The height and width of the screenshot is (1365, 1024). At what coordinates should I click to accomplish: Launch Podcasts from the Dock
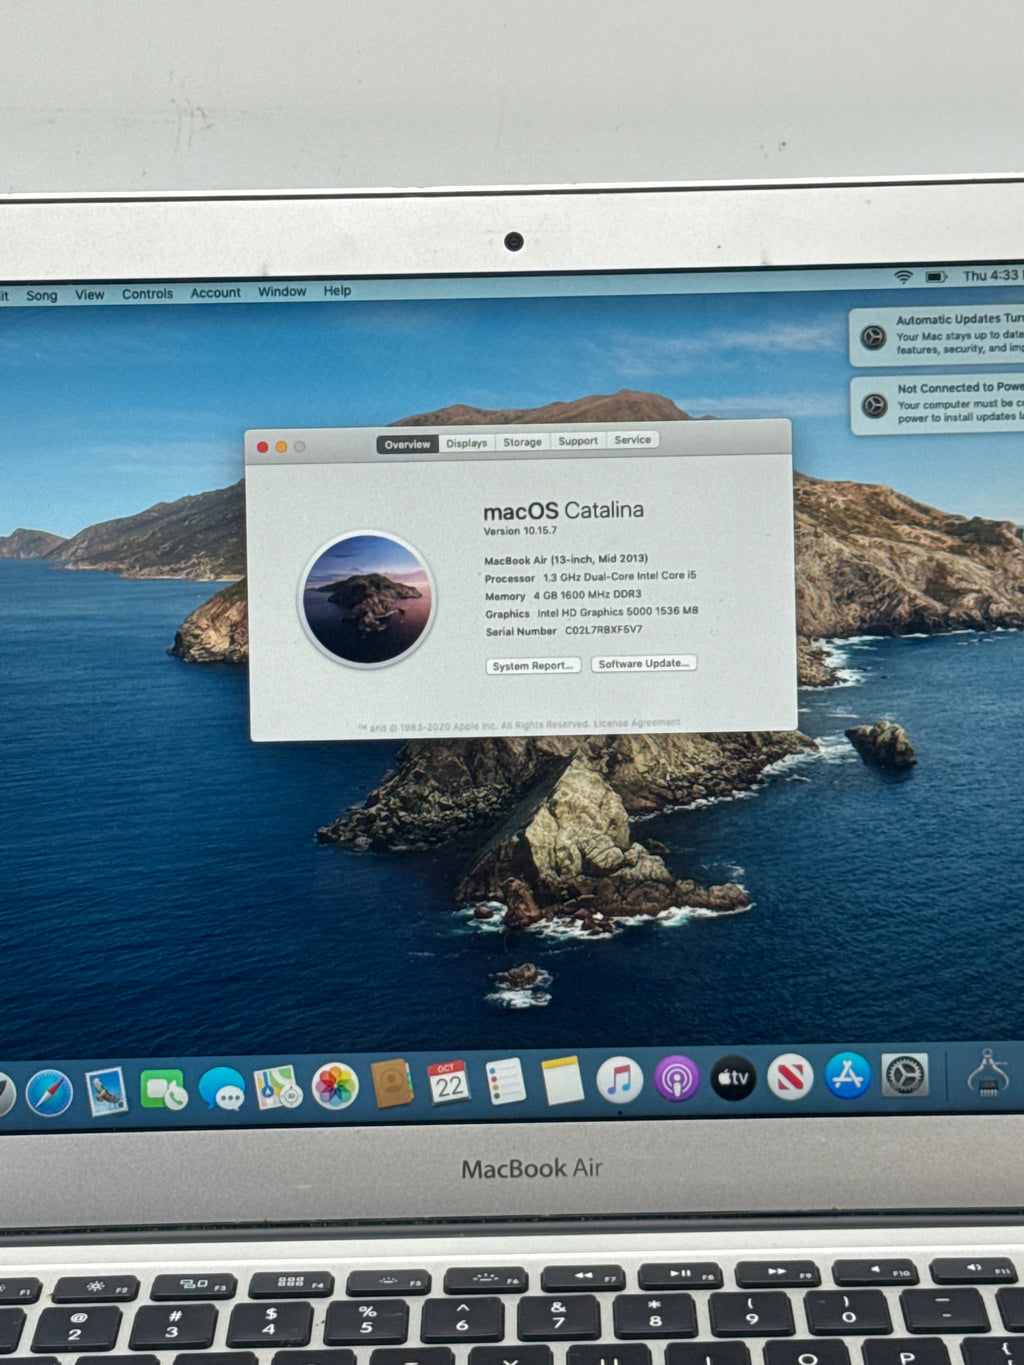pos(677,1079)
